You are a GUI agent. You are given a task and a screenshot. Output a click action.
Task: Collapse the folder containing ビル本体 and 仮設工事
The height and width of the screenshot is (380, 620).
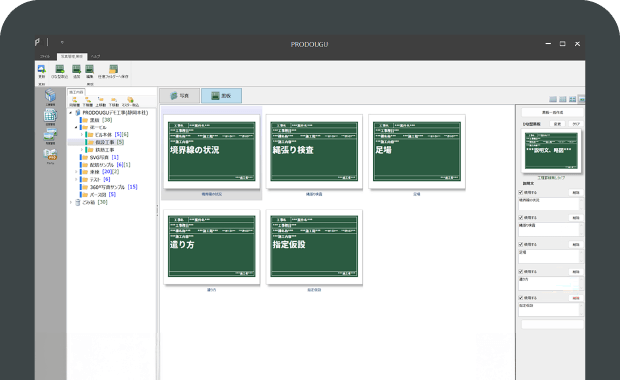pos(76,127)
